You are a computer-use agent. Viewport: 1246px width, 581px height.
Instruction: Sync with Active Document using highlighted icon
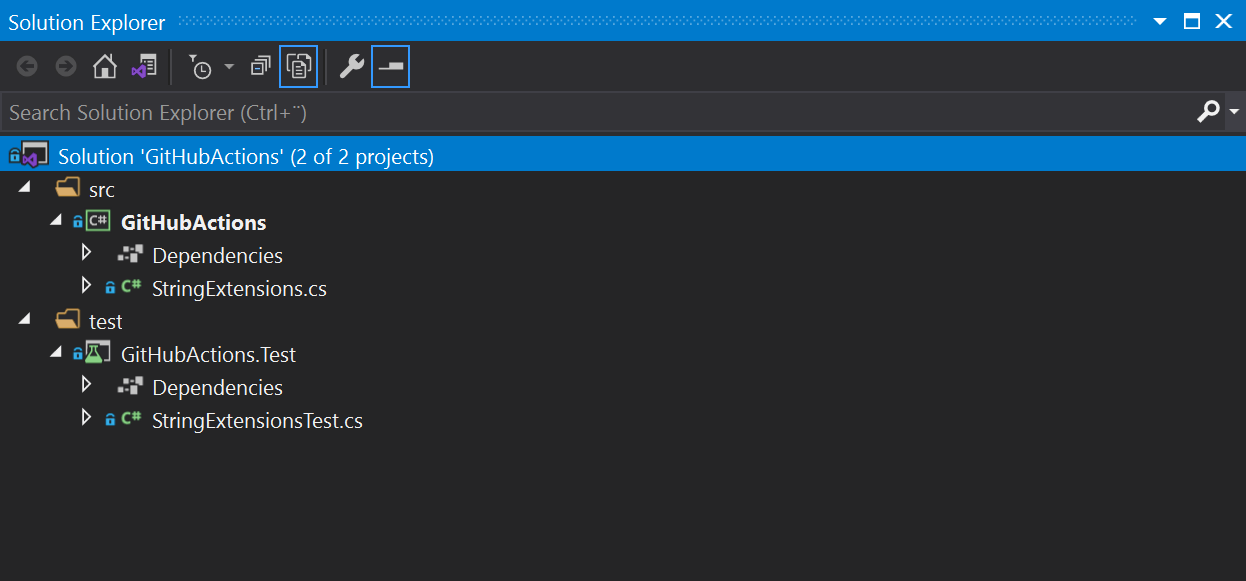coord(298,66)
